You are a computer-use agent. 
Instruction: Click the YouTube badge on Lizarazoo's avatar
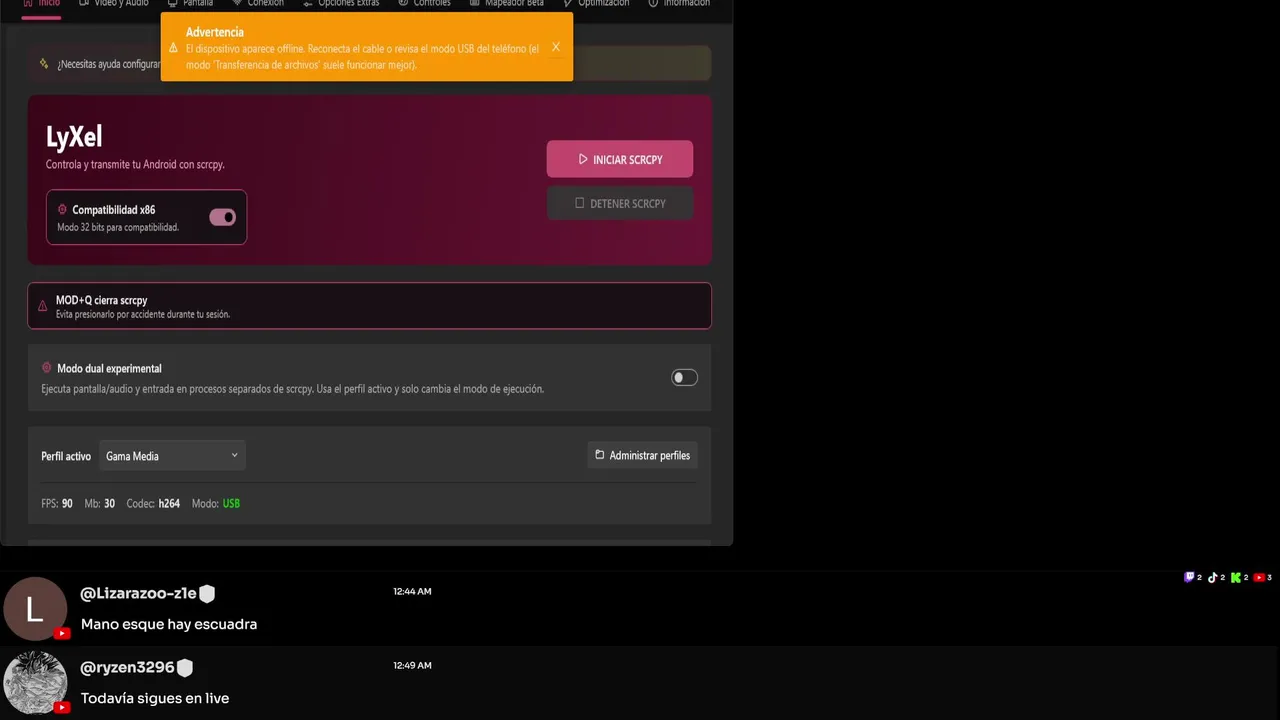pyautogui.click(x=62, y=633)
